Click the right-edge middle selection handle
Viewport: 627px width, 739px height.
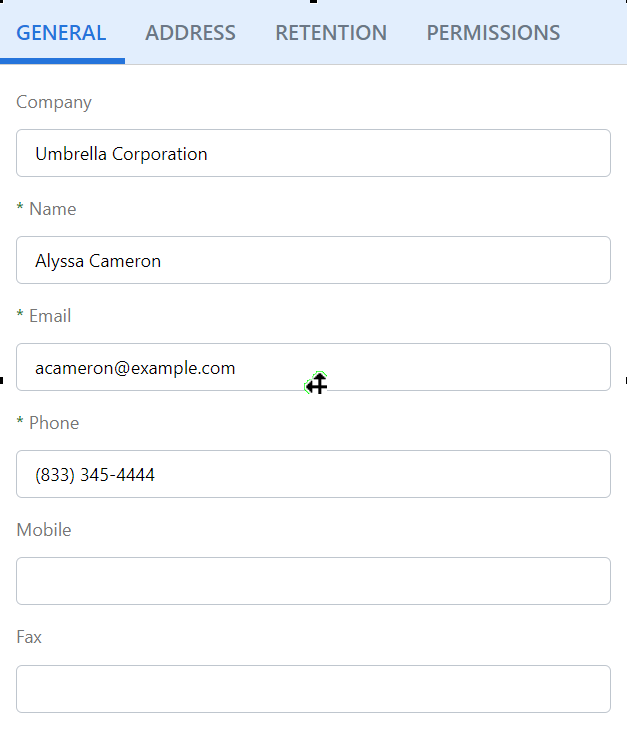[625, 380]
